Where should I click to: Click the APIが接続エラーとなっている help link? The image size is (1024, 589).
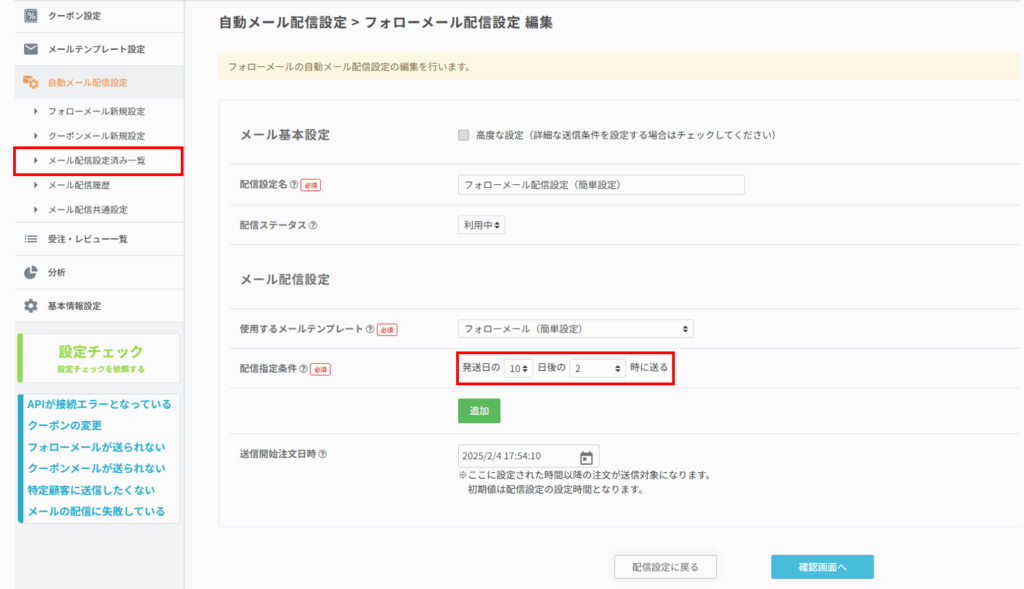[x=99, y=404]
